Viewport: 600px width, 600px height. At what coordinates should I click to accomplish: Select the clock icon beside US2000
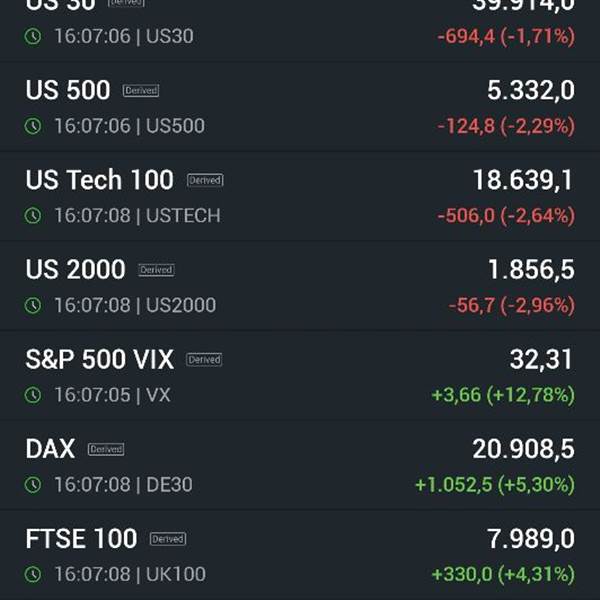pos(33,305)
